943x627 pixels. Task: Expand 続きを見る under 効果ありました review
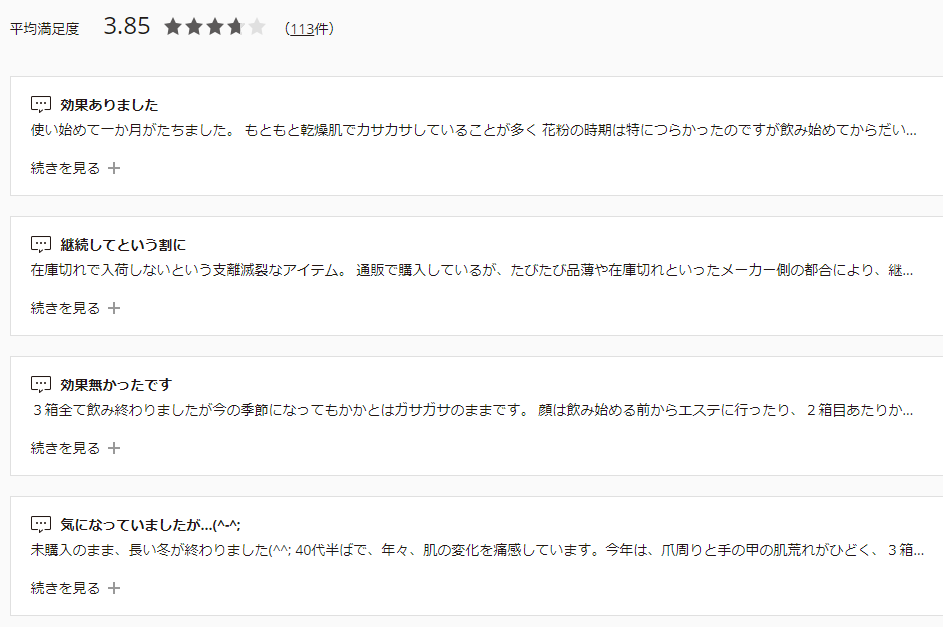pyautogui.click(x=75, y=168)
